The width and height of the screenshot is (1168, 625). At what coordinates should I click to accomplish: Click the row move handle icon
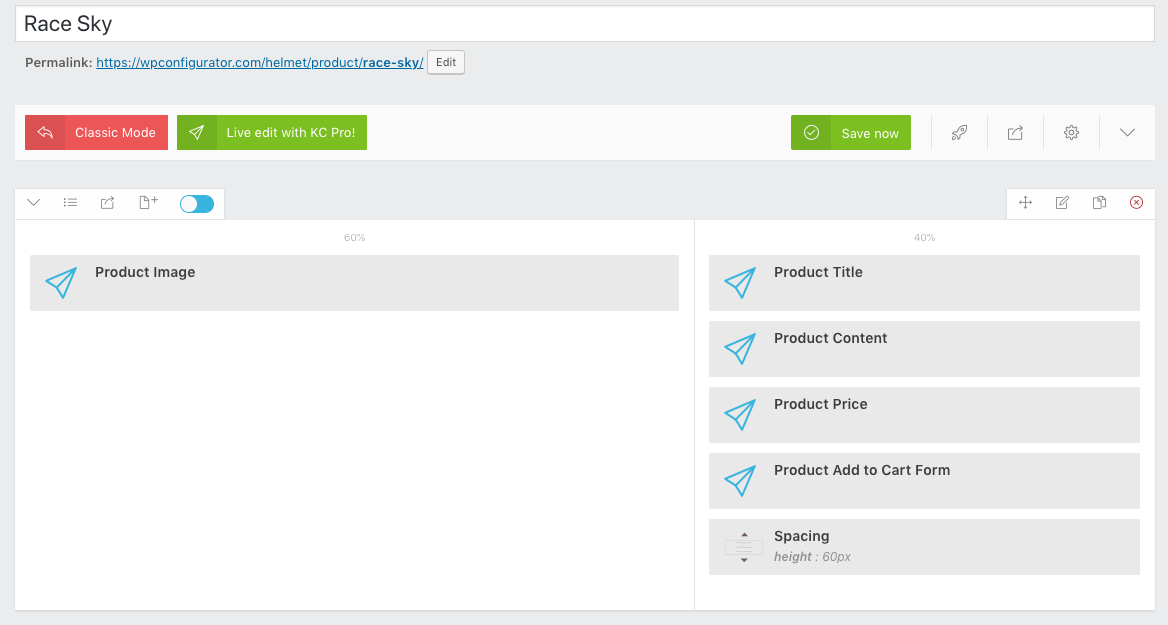click(1025, 203)
